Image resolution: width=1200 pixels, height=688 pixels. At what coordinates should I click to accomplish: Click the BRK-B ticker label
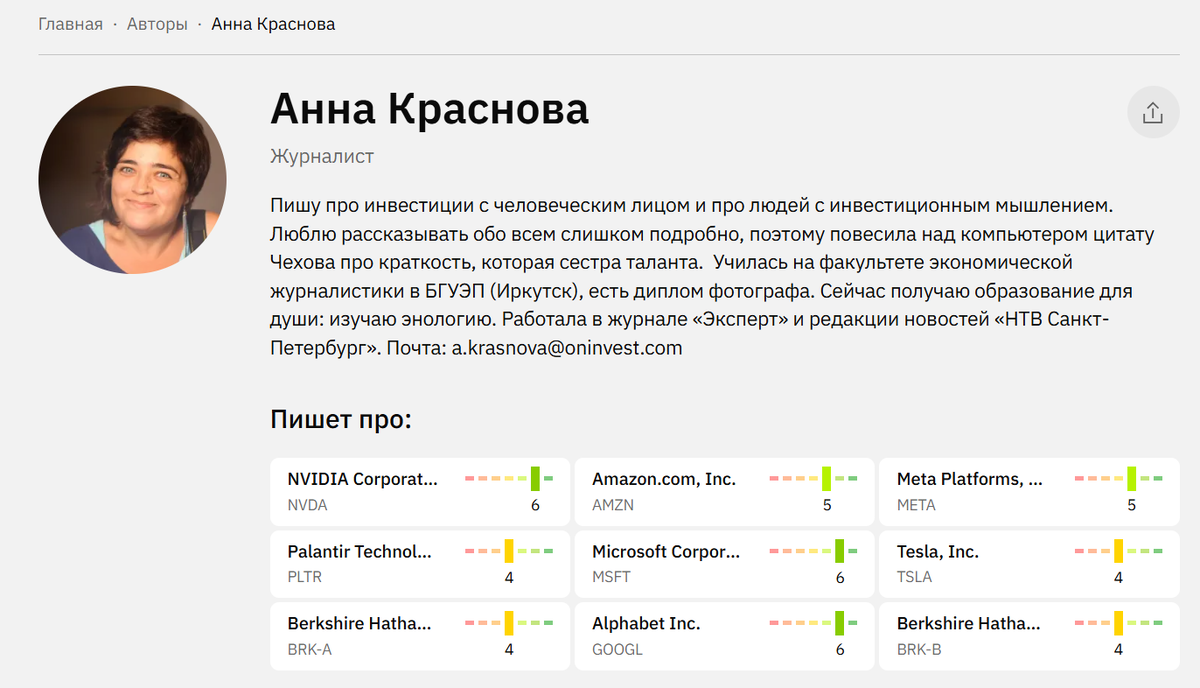(919, 649)
